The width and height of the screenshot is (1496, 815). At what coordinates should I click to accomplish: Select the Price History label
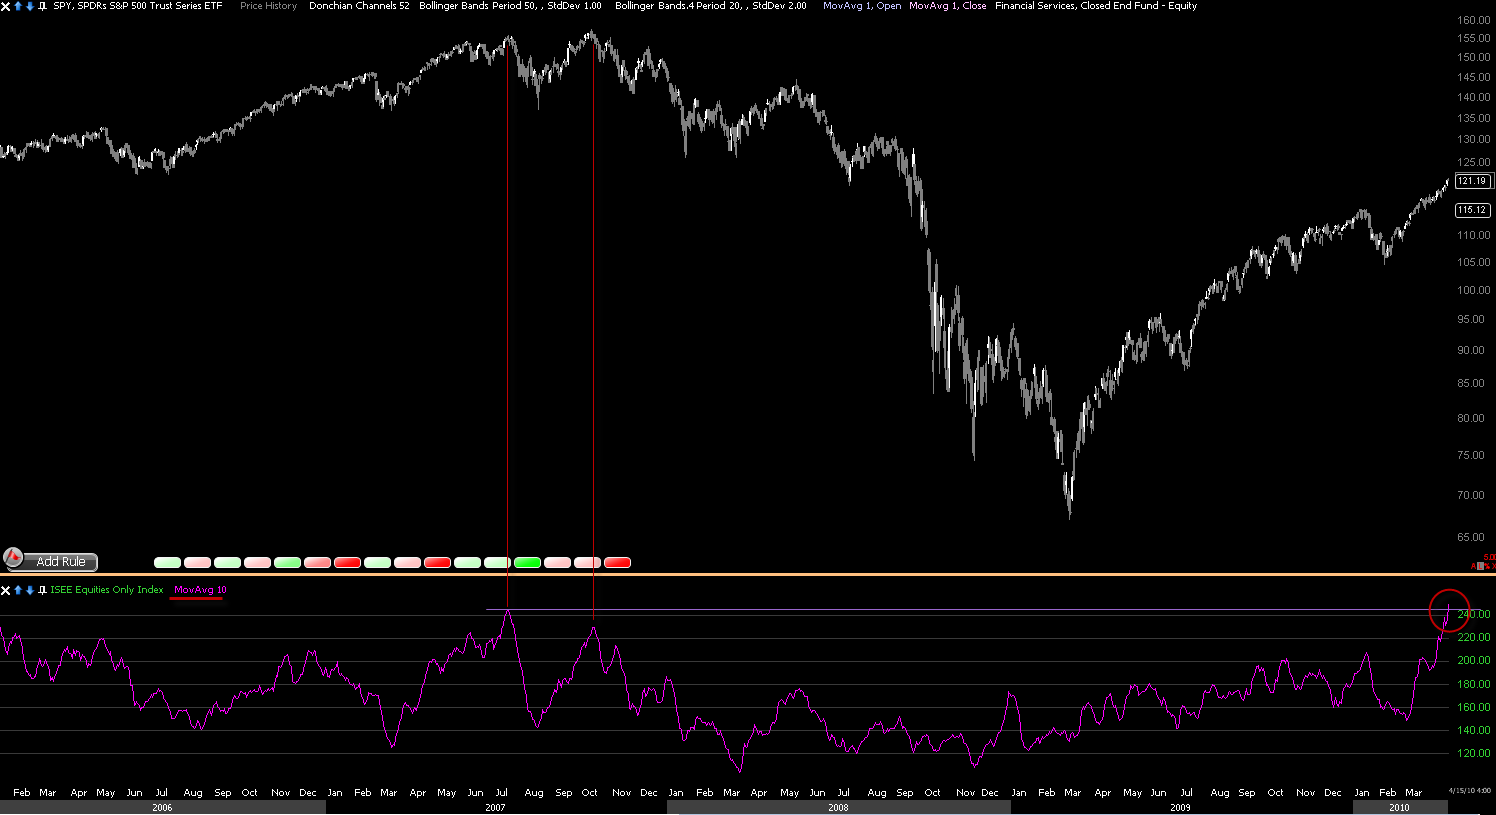pyautogui.click(x=268, y=6)
